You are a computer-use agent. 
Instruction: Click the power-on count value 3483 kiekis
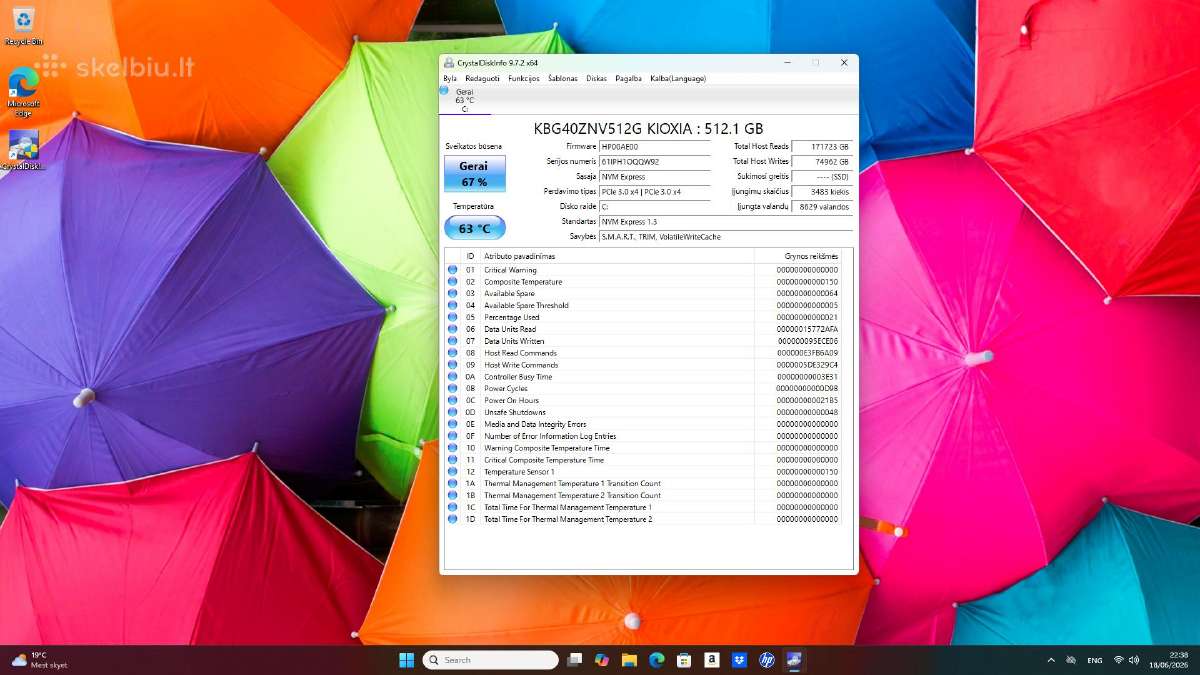click(821, 191)
